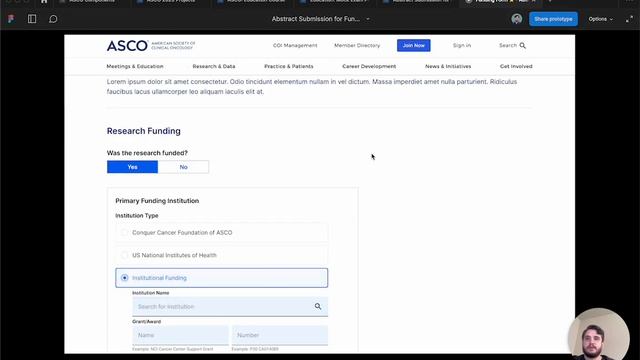Click the Research Funding heading
This screenshot has width=640, height=360.
(144, 131)
